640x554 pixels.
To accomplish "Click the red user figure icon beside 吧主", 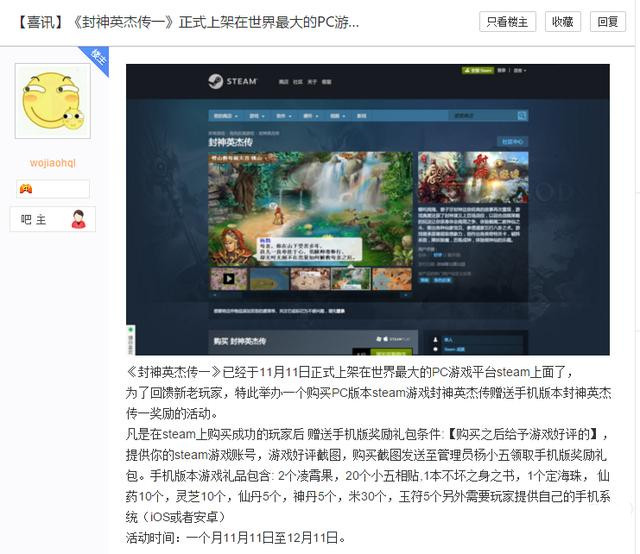I will 78,219.
